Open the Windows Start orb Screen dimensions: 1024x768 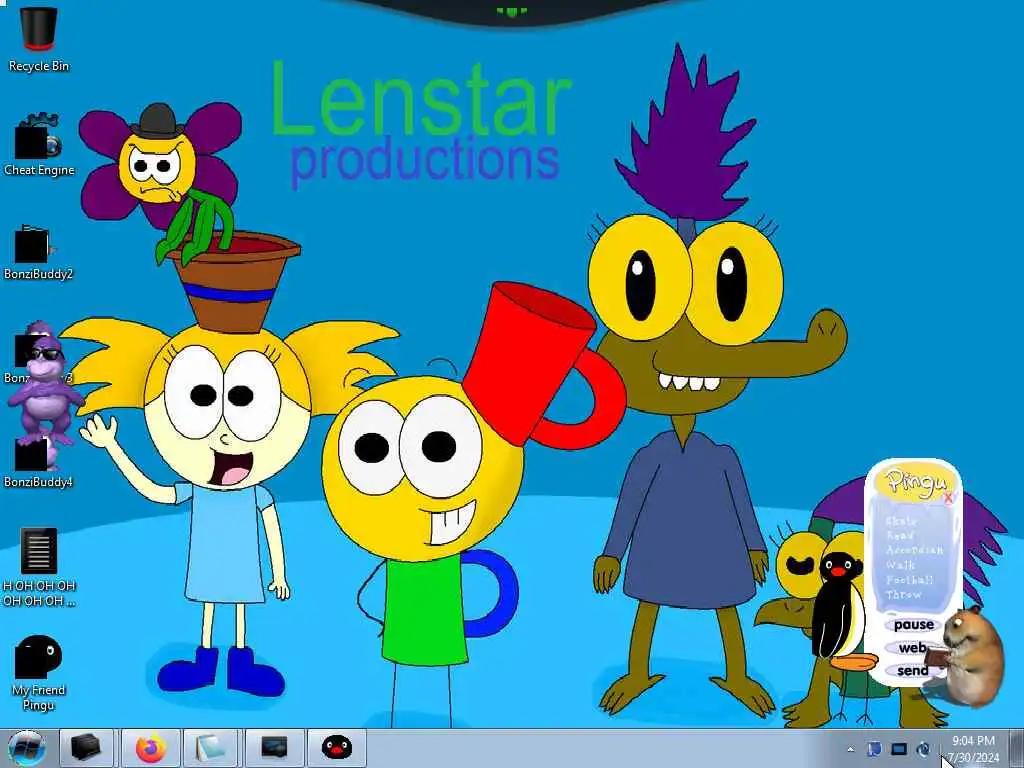click(27, 748)
